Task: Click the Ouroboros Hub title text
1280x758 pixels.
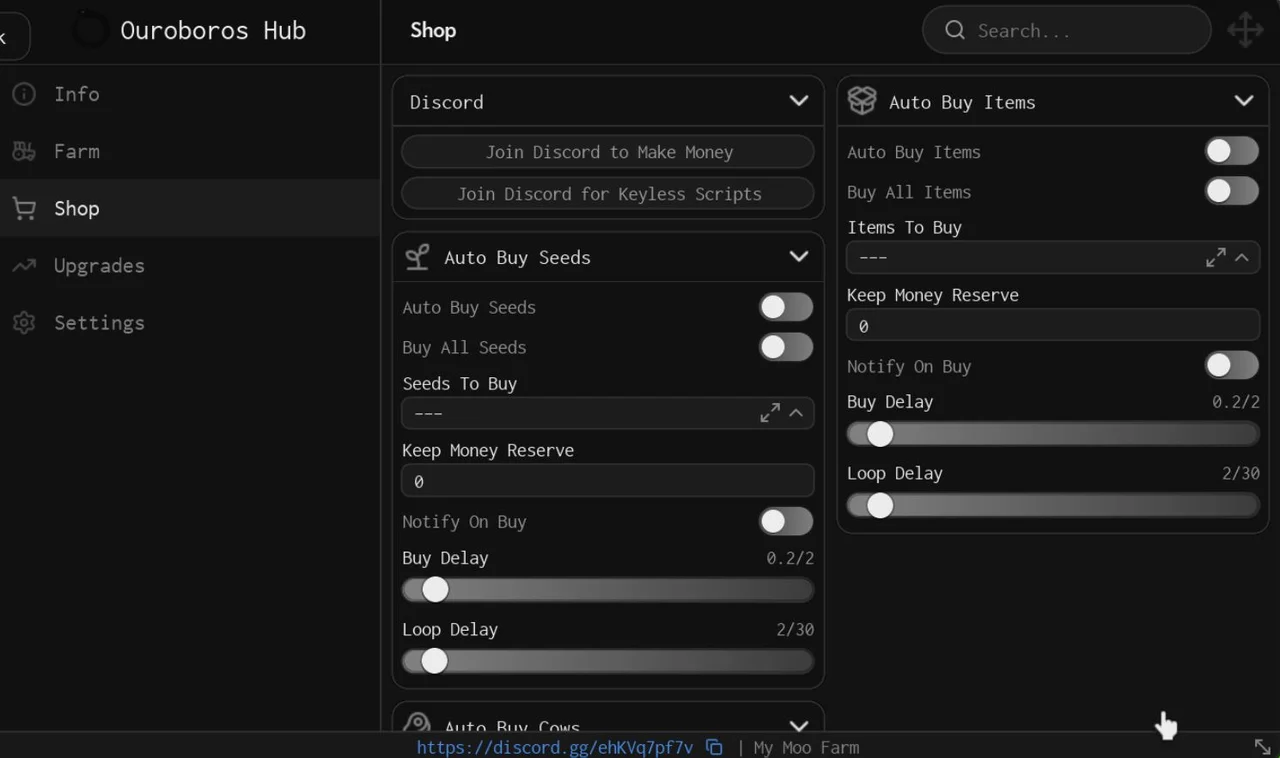Action: (213, 30)
